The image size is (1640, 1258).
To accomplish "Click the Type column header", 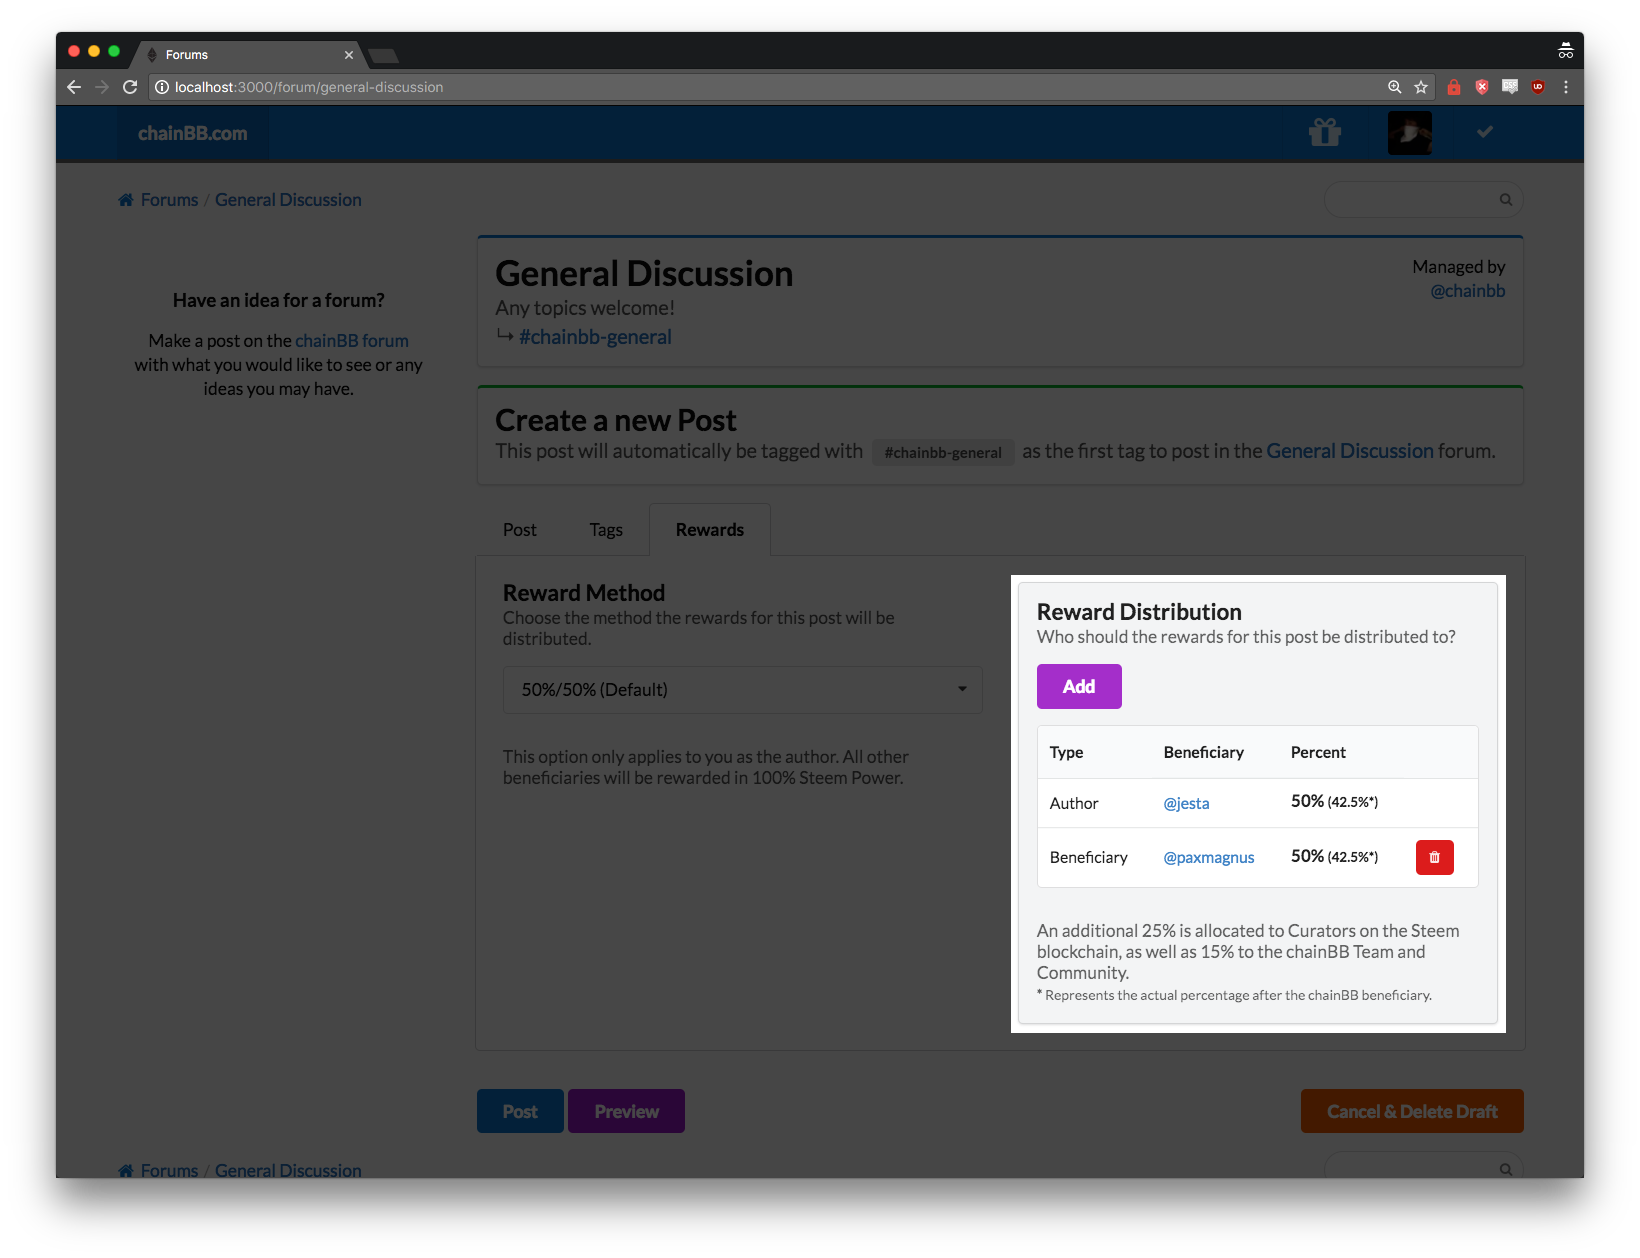I will (1066, 752).
